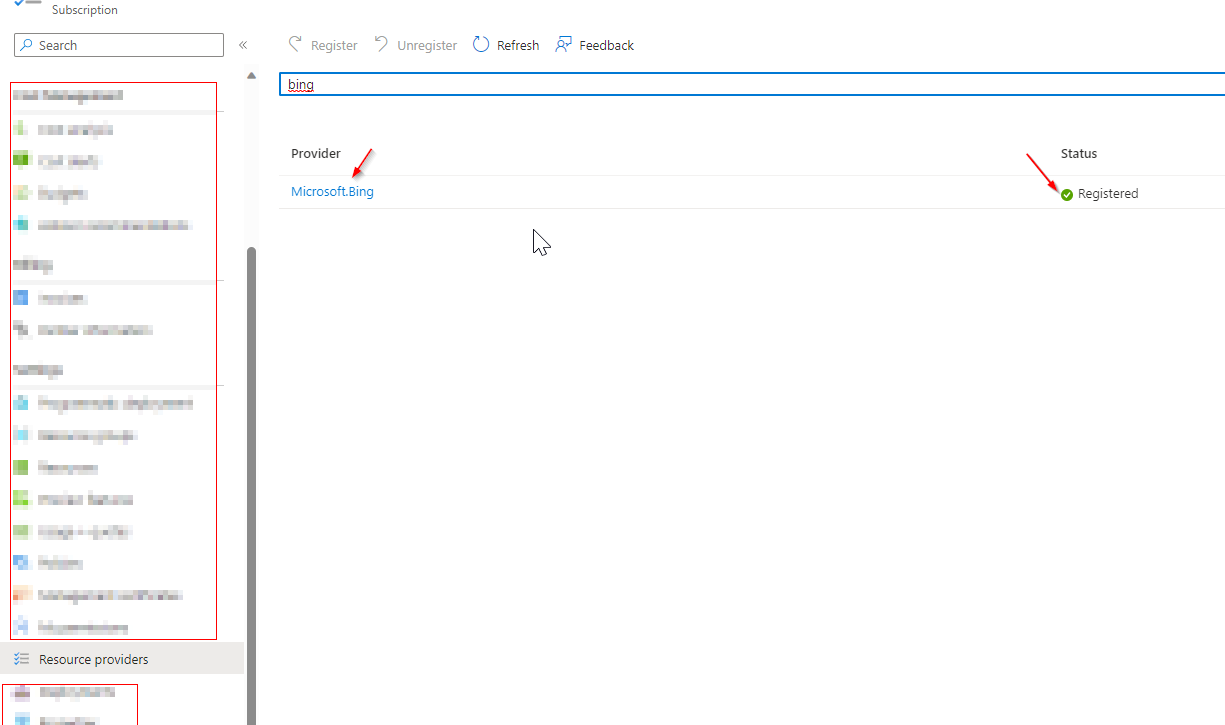This screenshot has width=1225, height=725.
Task: Click the Unregister command
Action: pyautogui.click(x=416, y=45)
